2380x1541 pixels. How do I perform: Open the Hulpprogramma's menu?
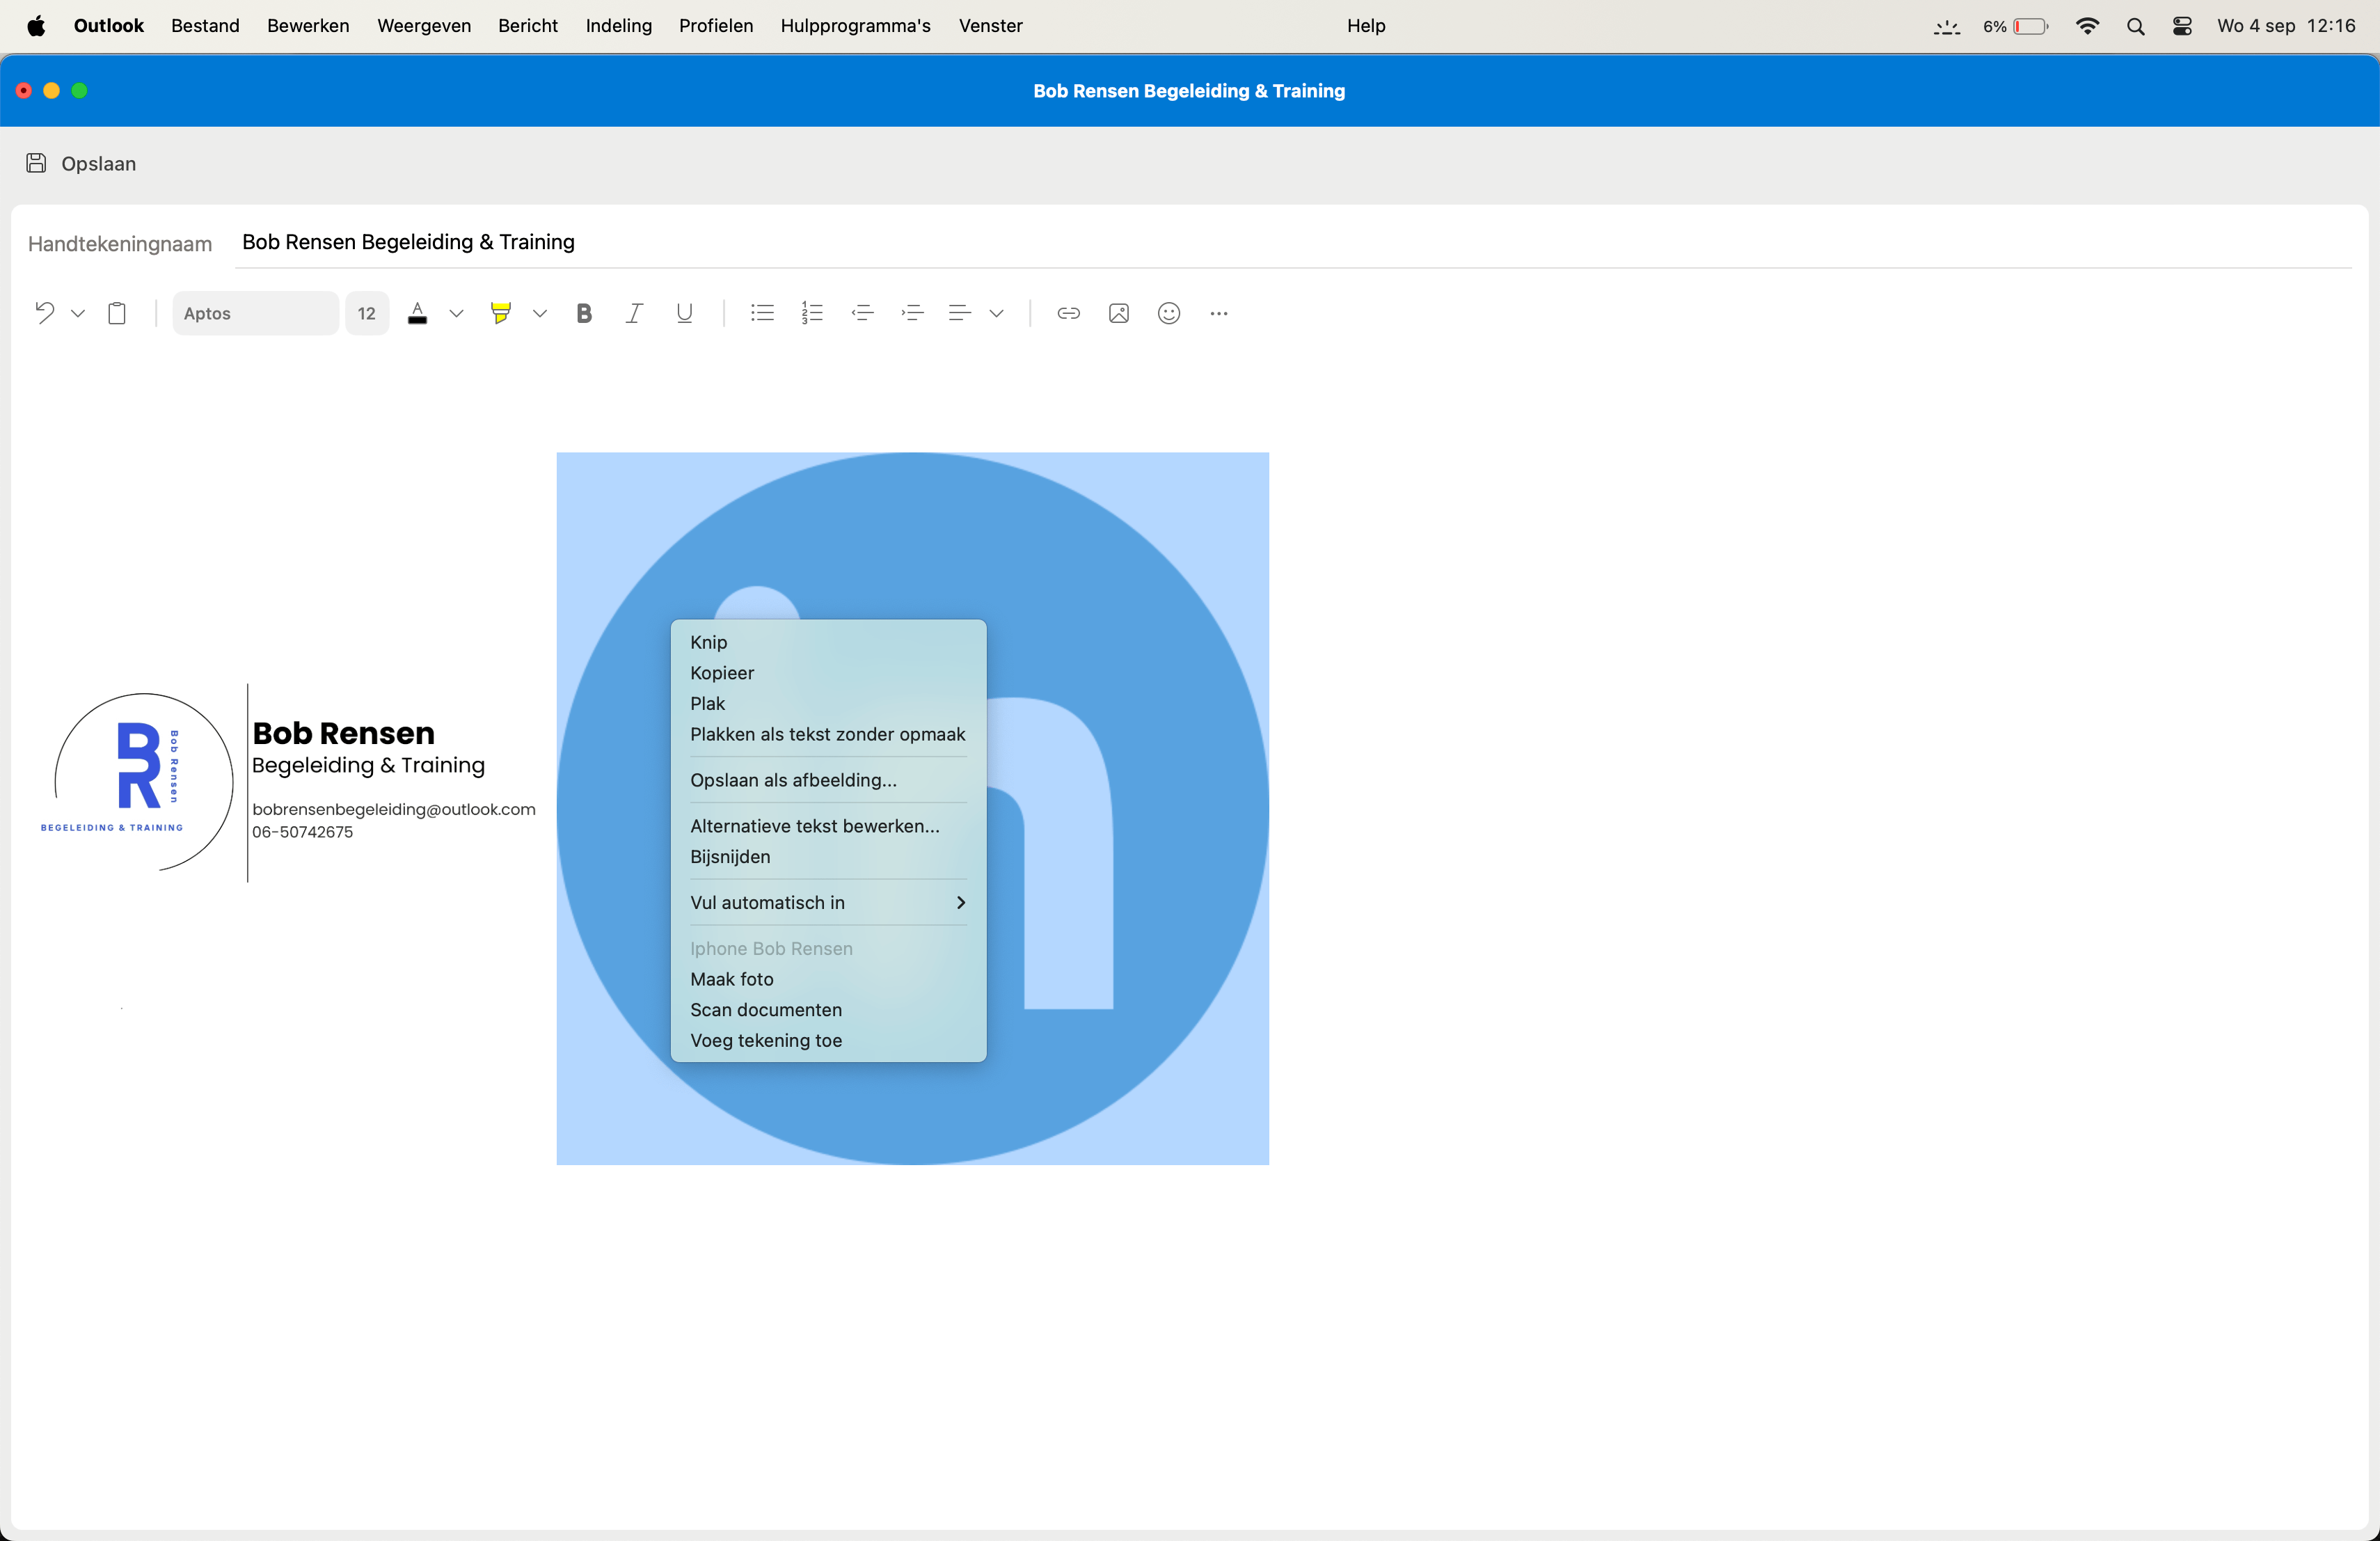856,26
